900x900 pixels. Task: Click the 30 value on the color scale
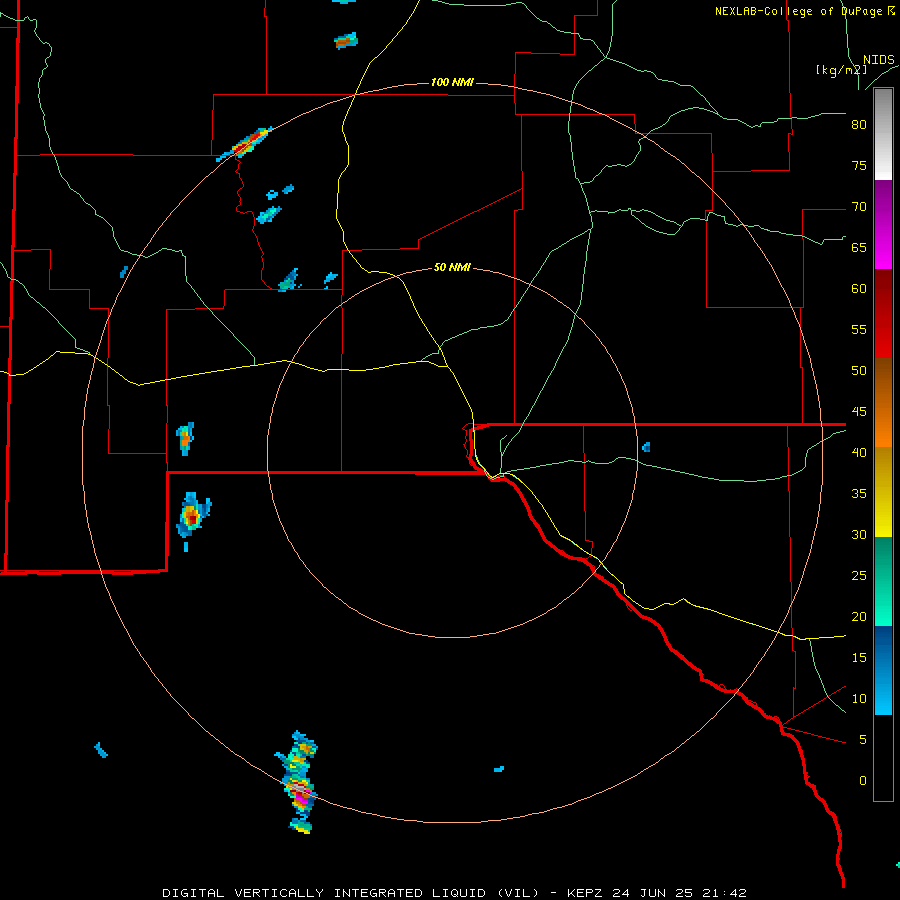click(859, 534)
